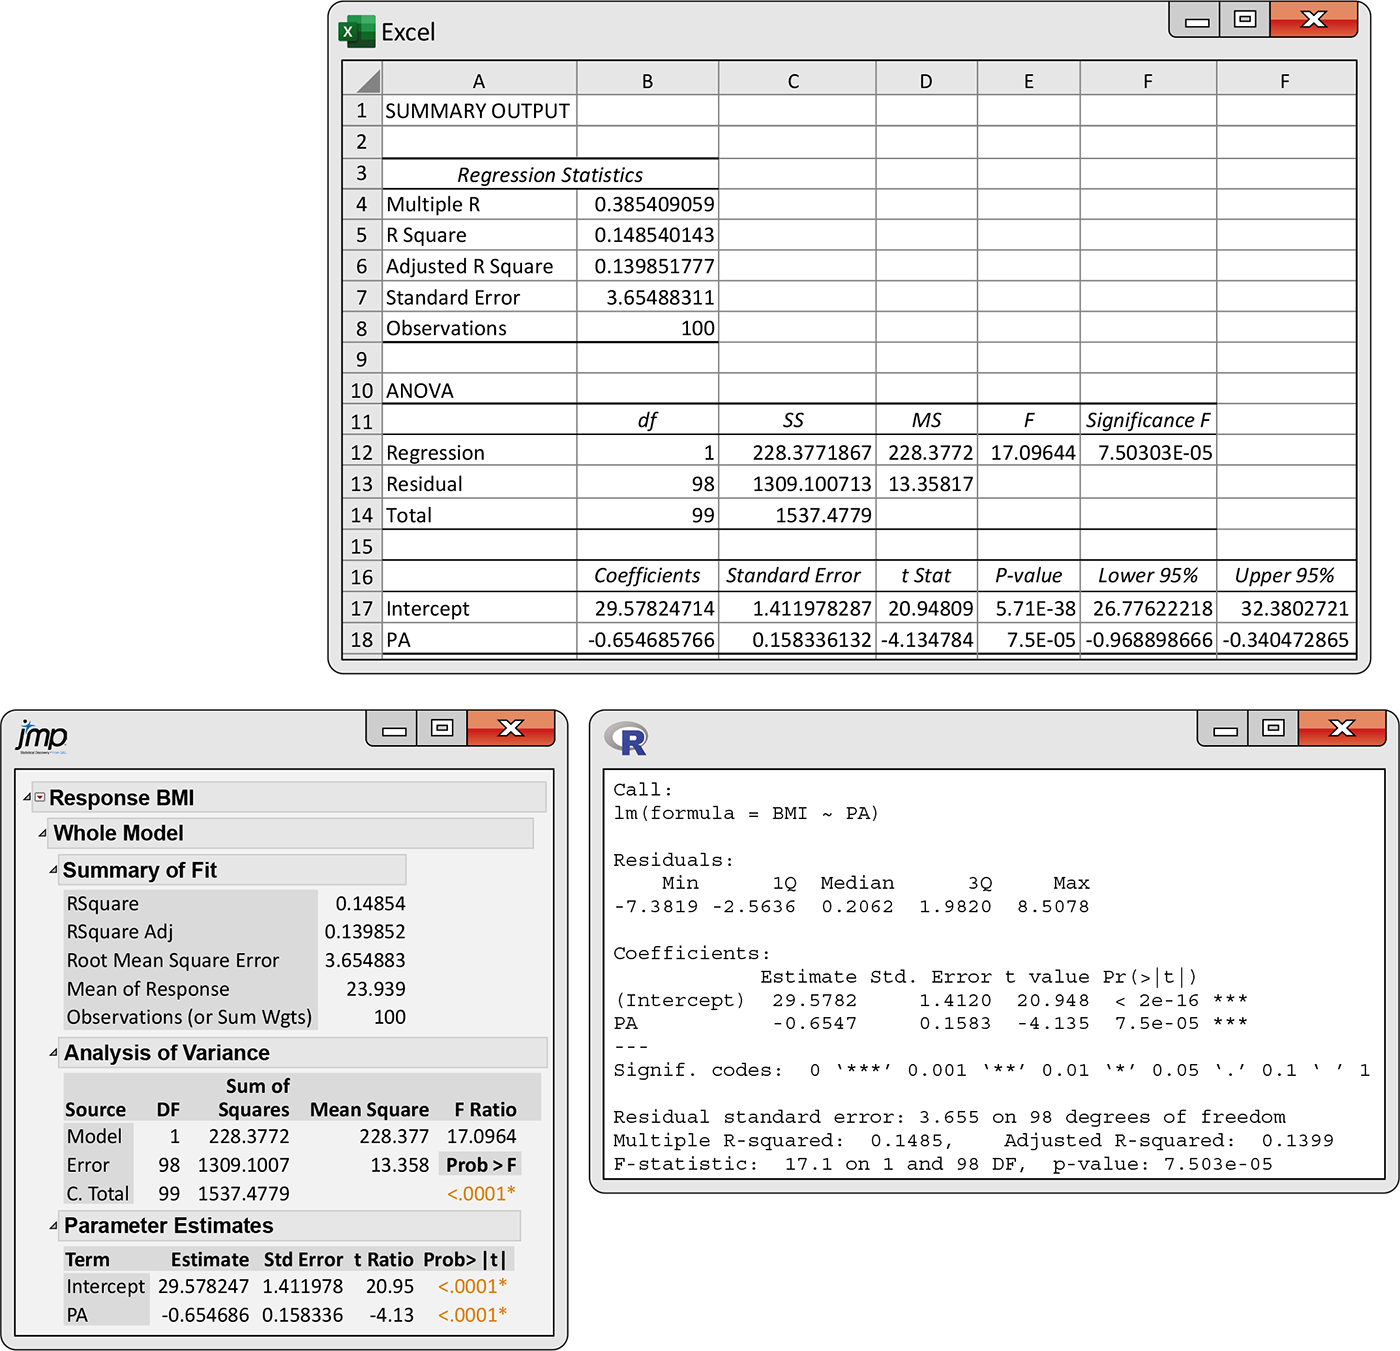Click the Residual MS value 13.35817
The width and height of the screenshot is (1400, 1351).
926,484
